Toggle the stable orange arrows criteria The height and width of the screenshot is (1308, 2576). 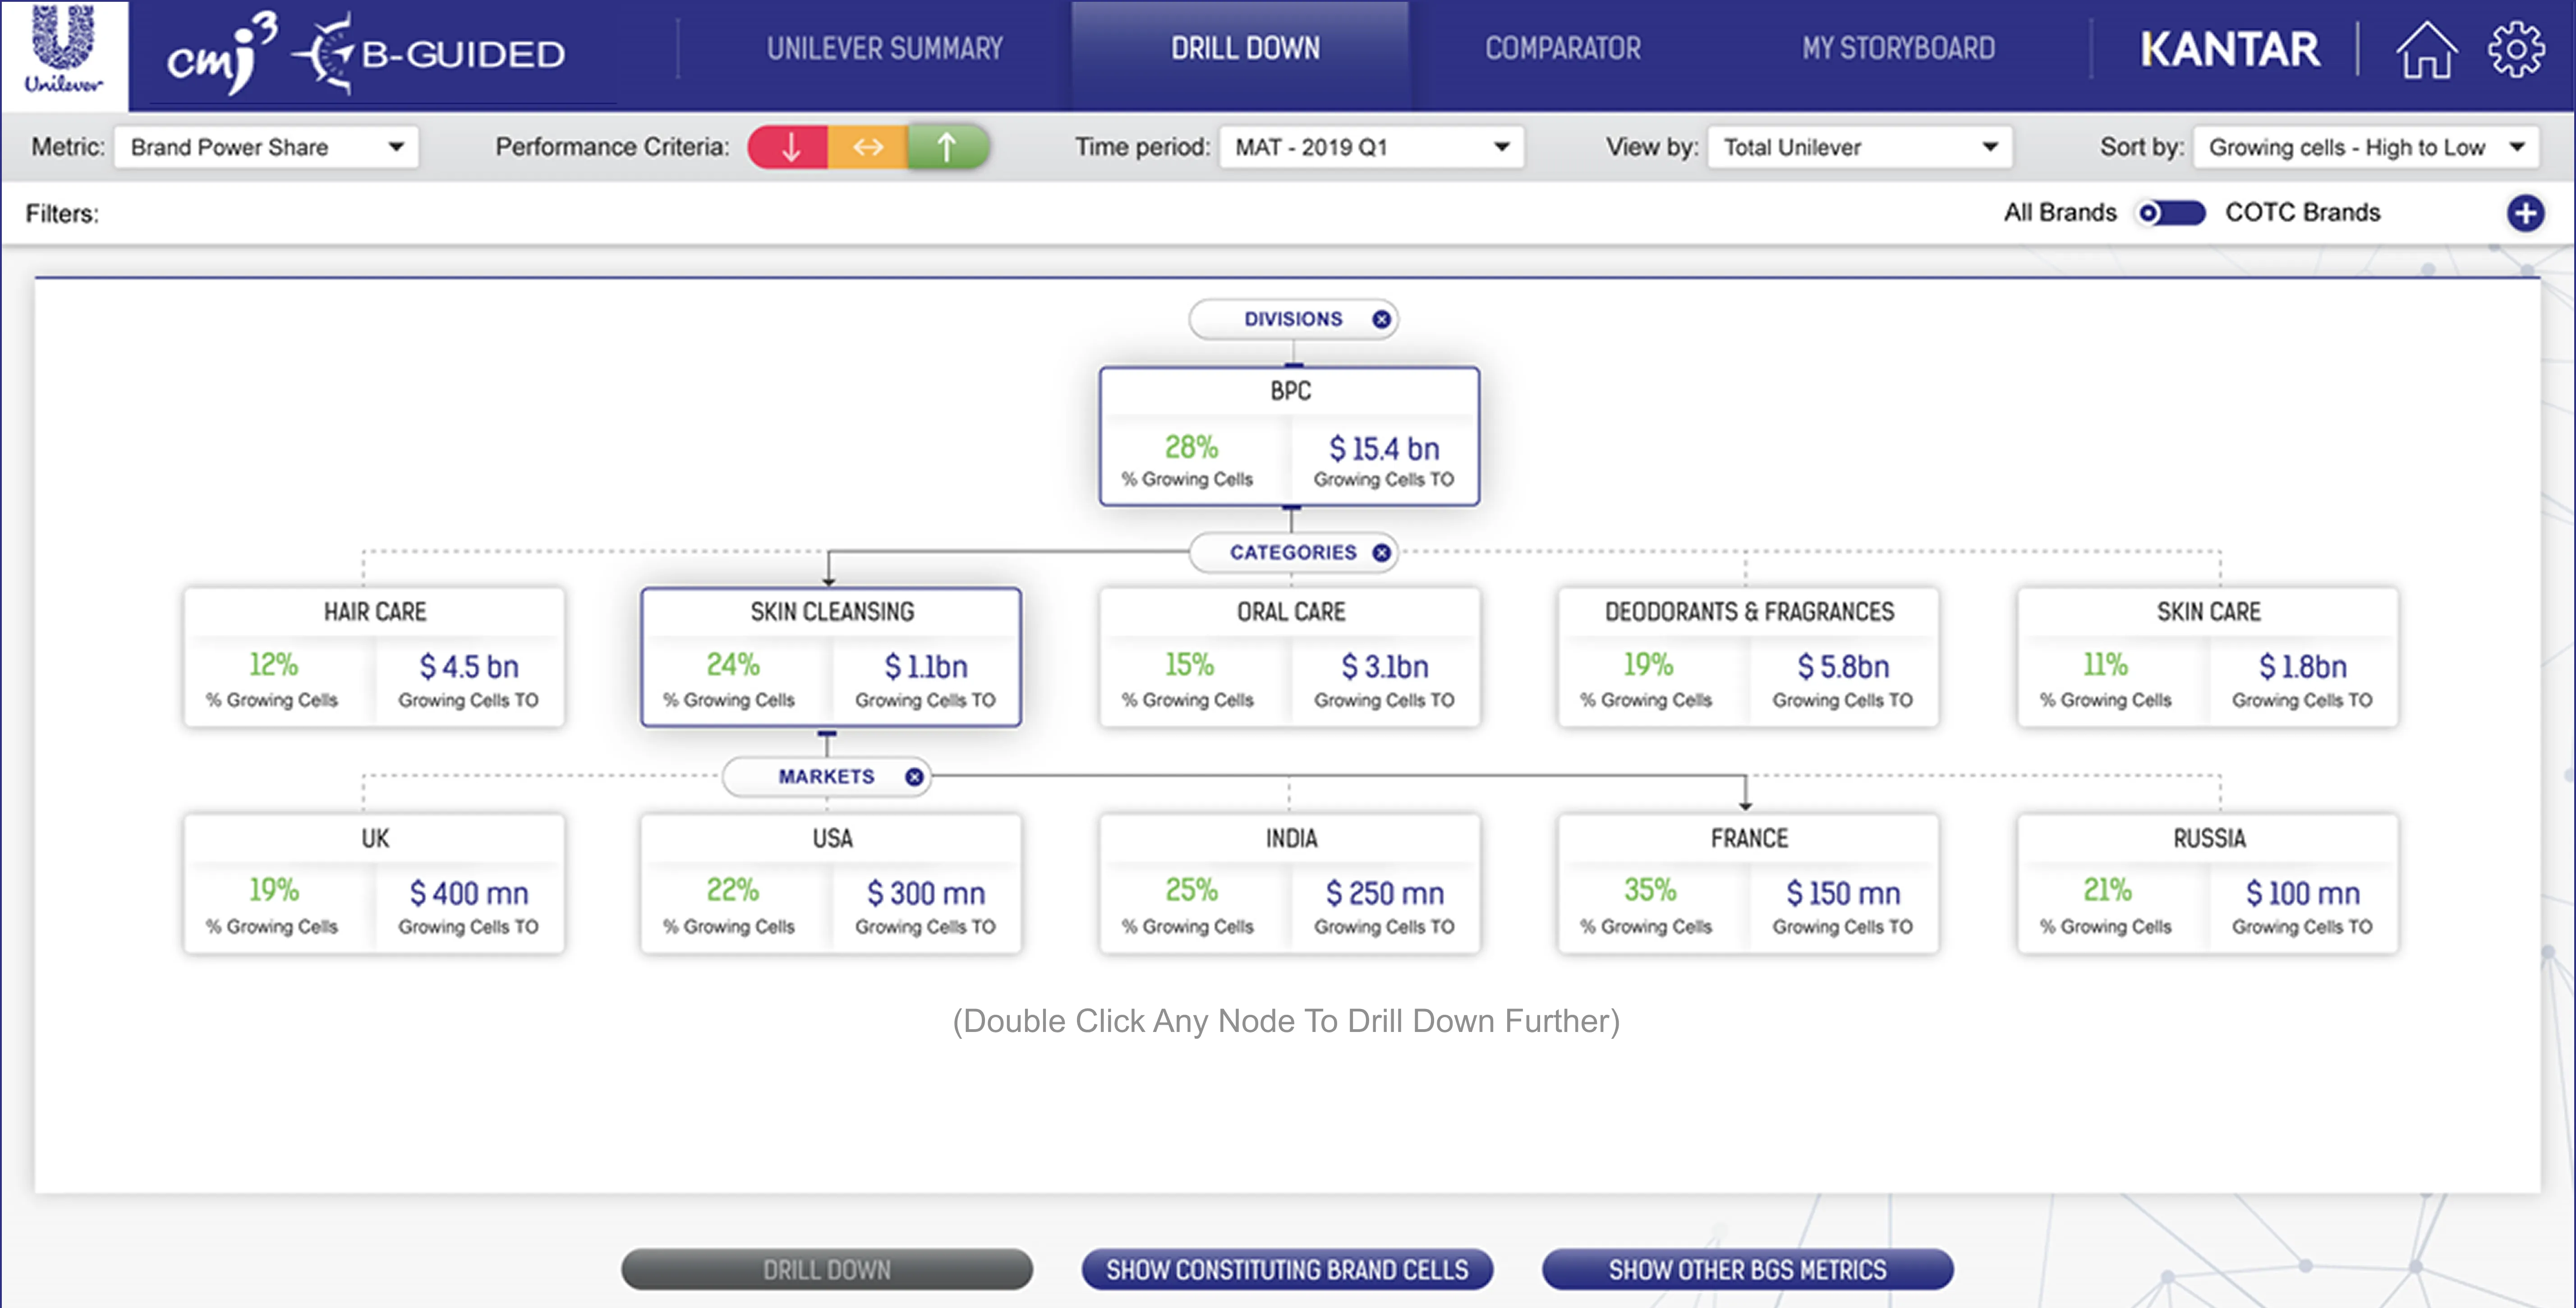pyautogui.click(x=868, y=147)
